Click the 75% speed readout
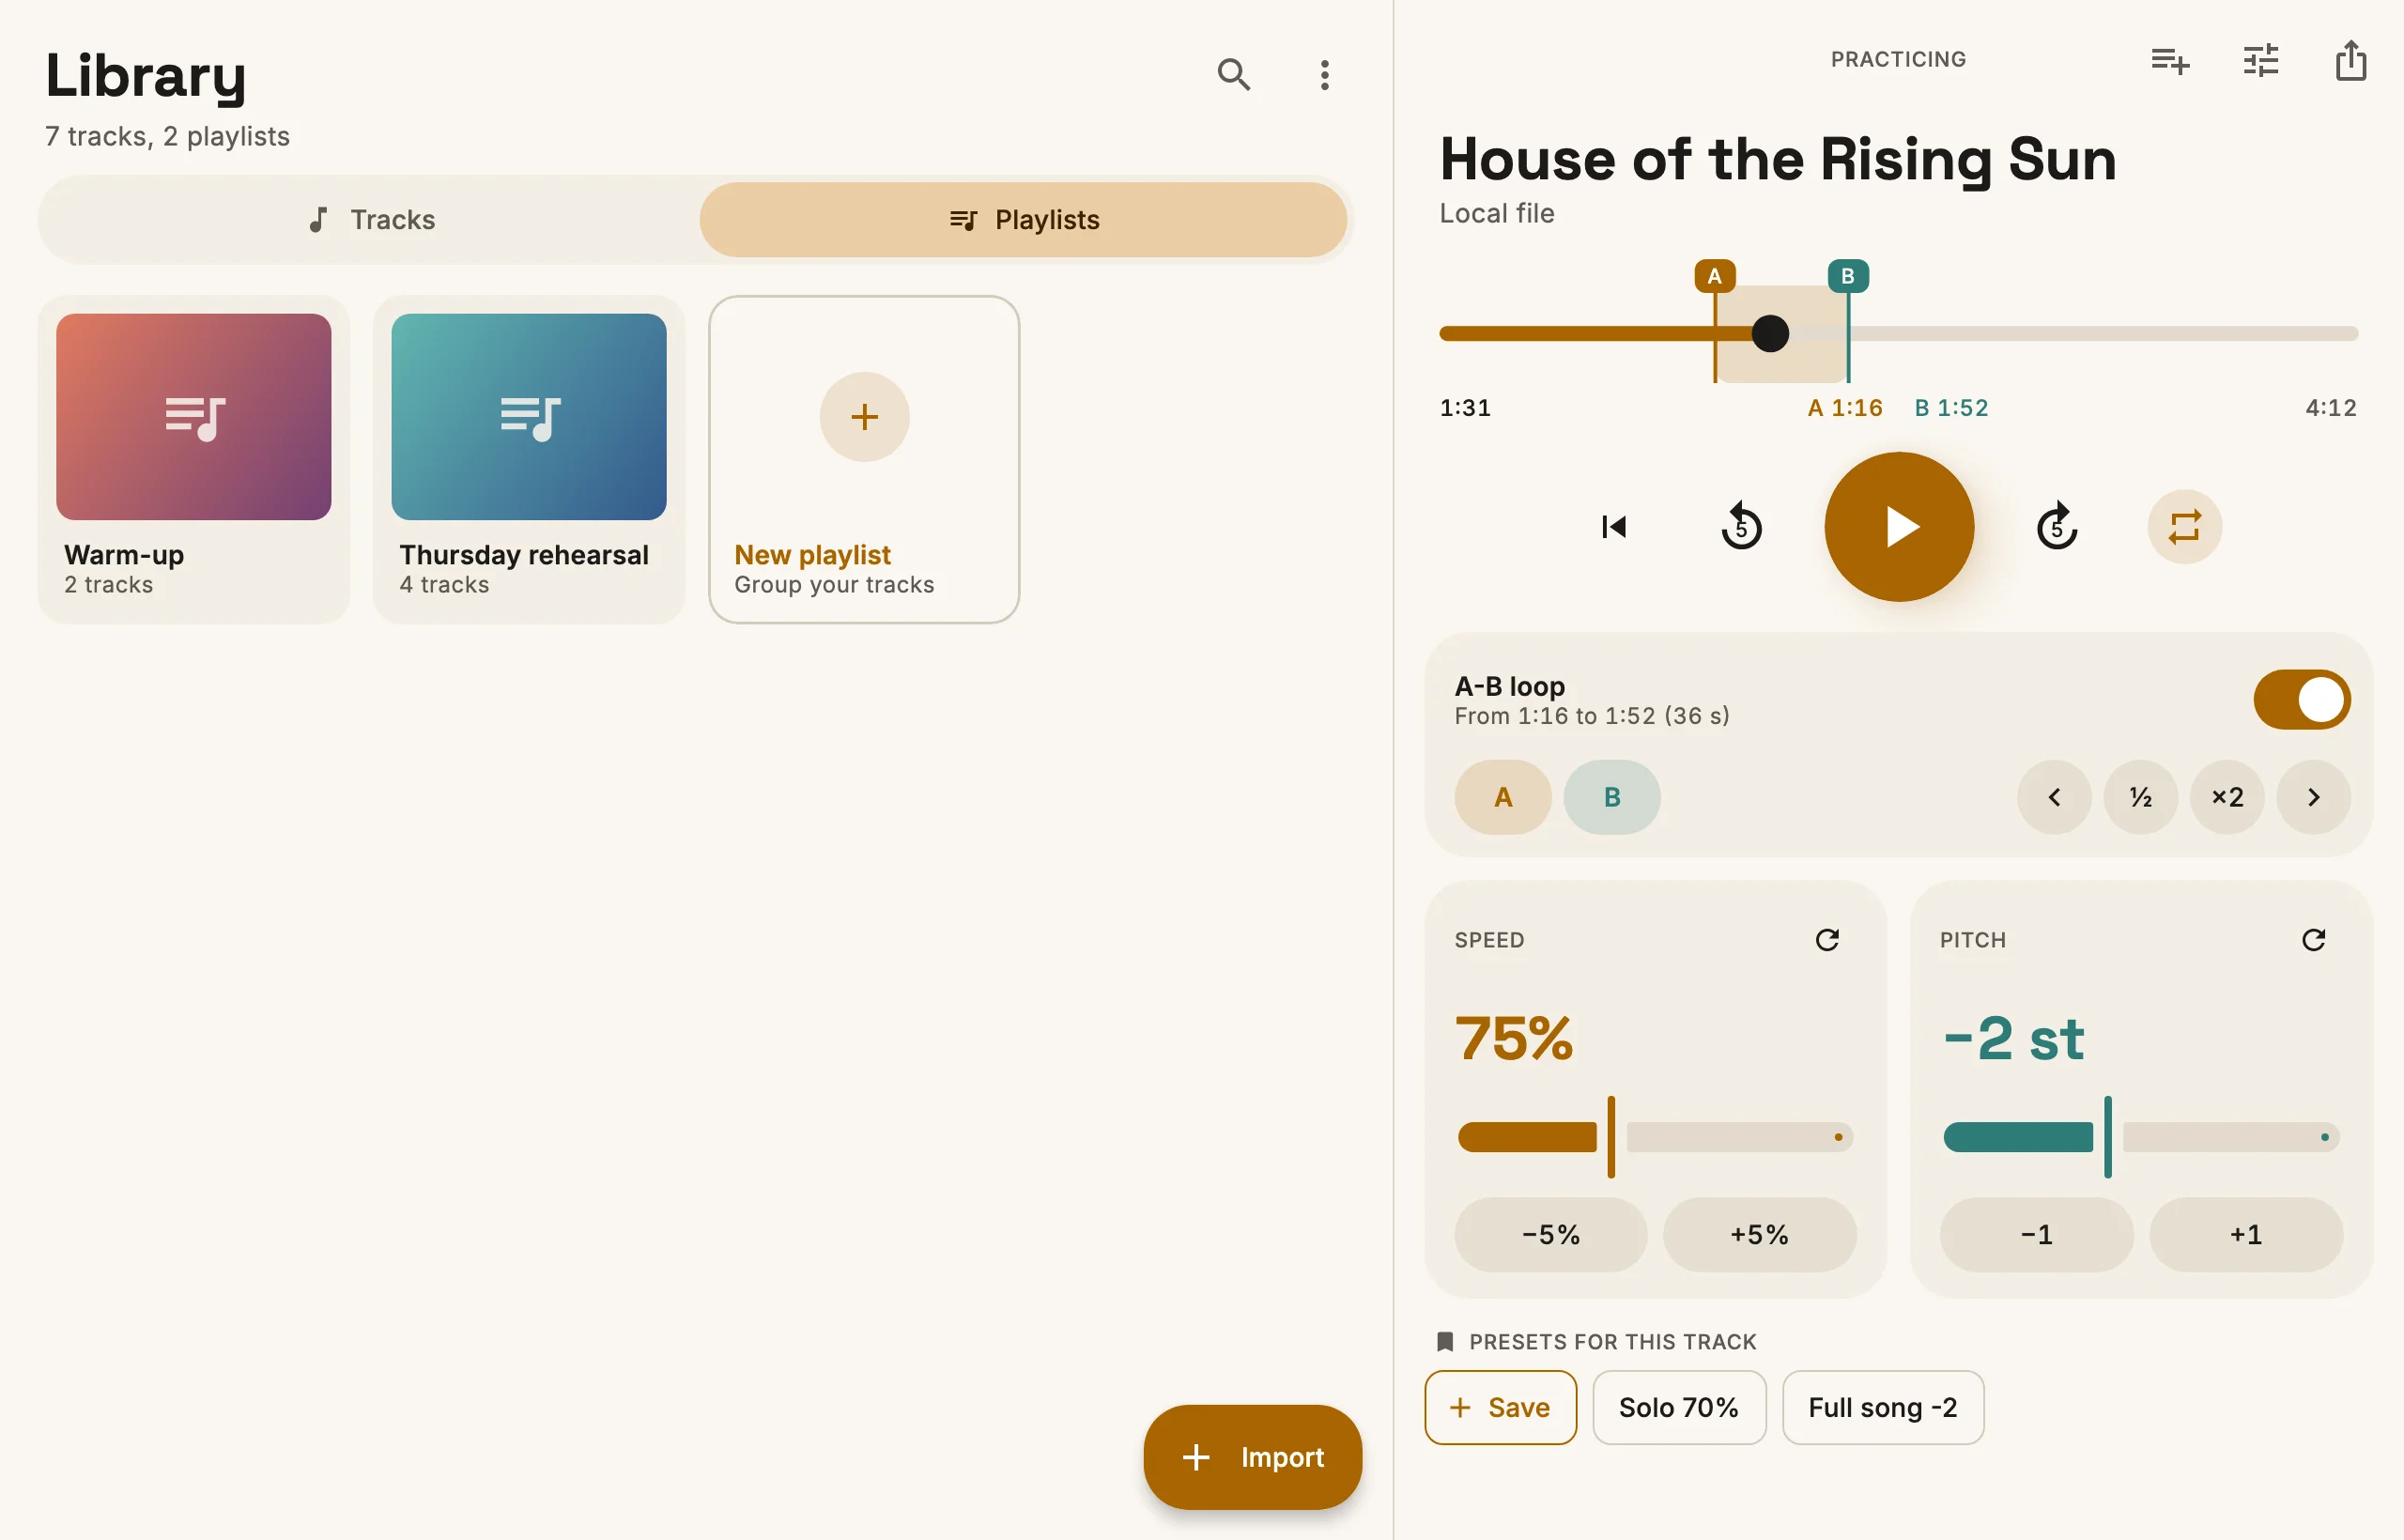 coord(1513,1038)
